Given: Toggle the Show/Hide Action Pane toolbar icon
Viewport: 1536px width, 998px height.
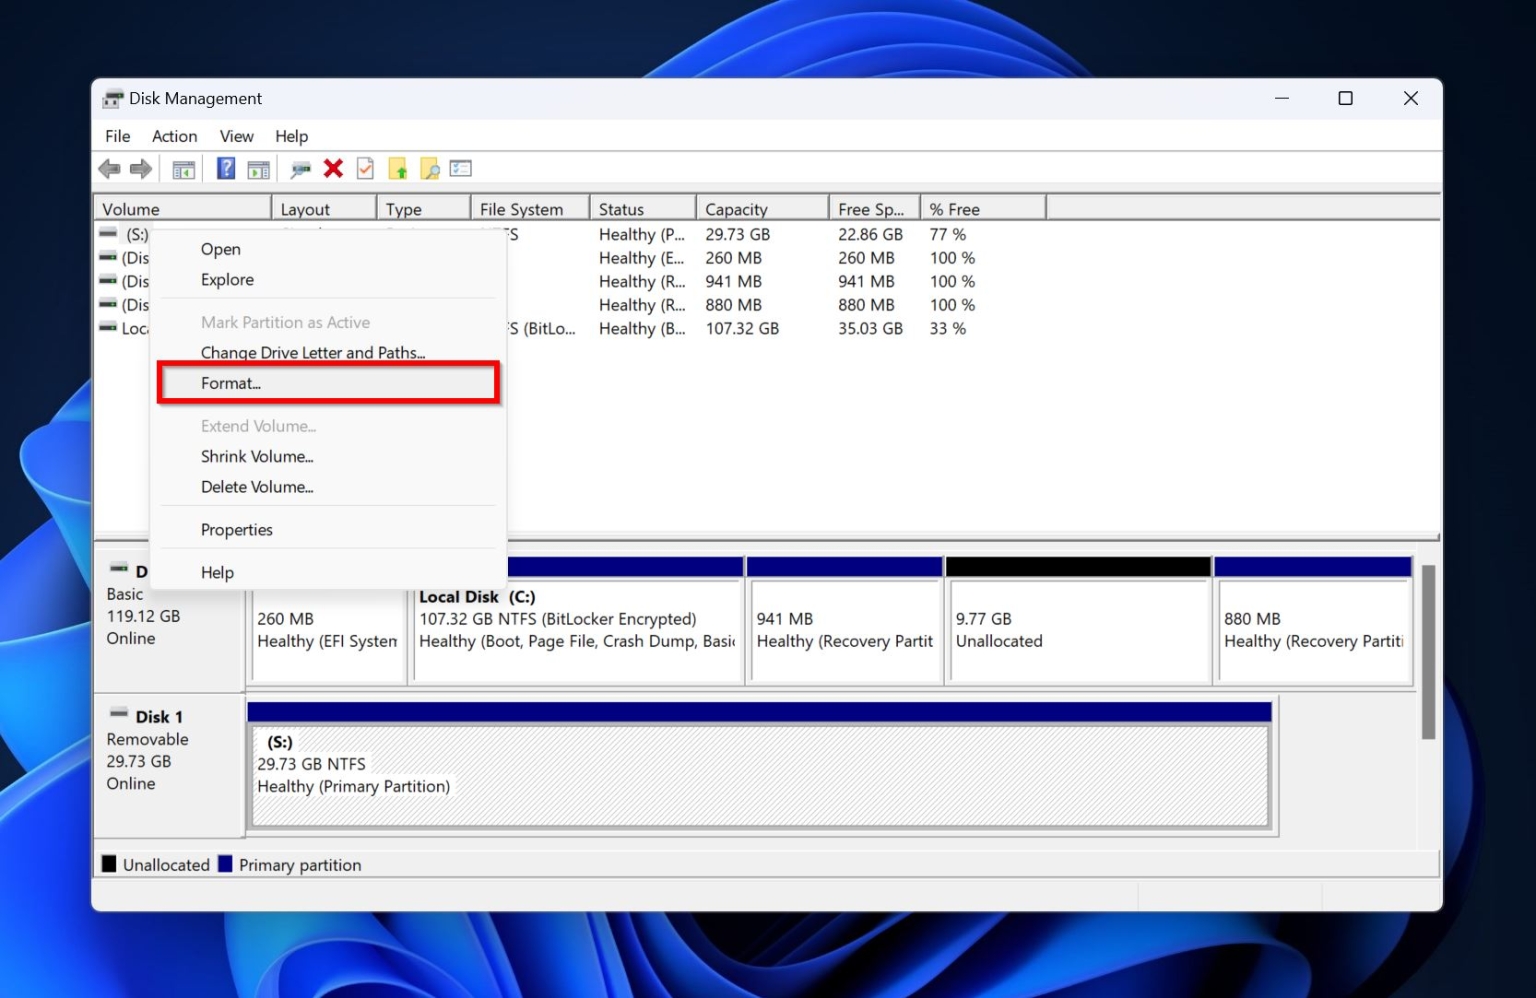Looking at the screenshot, I should click(x=259, y=168).
